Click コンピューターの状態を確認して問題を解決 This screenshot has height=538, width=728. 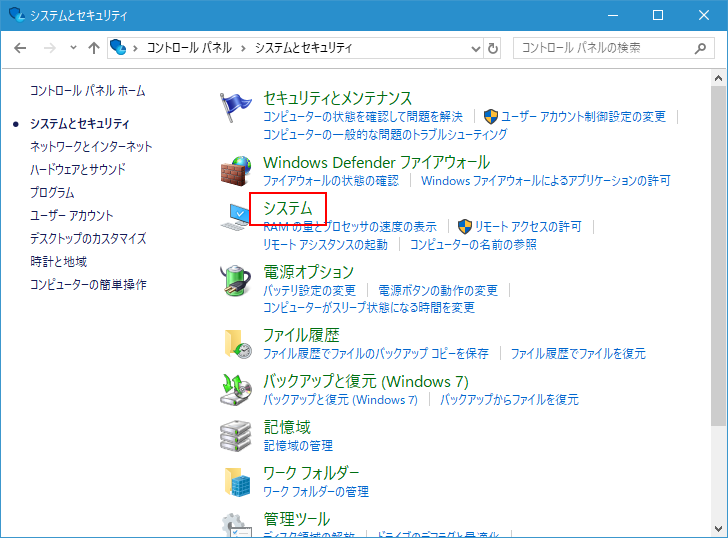point(363,117)
